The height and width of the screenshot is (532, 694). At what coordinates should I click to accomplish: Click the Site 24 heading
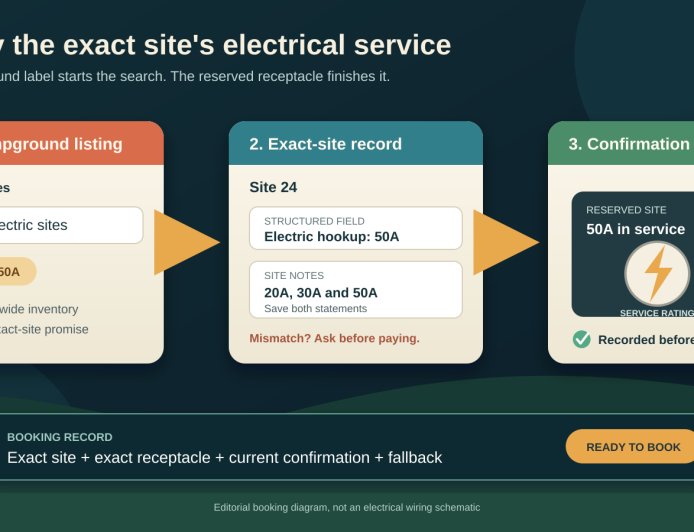pyautogui.click(x=273, y=187)
